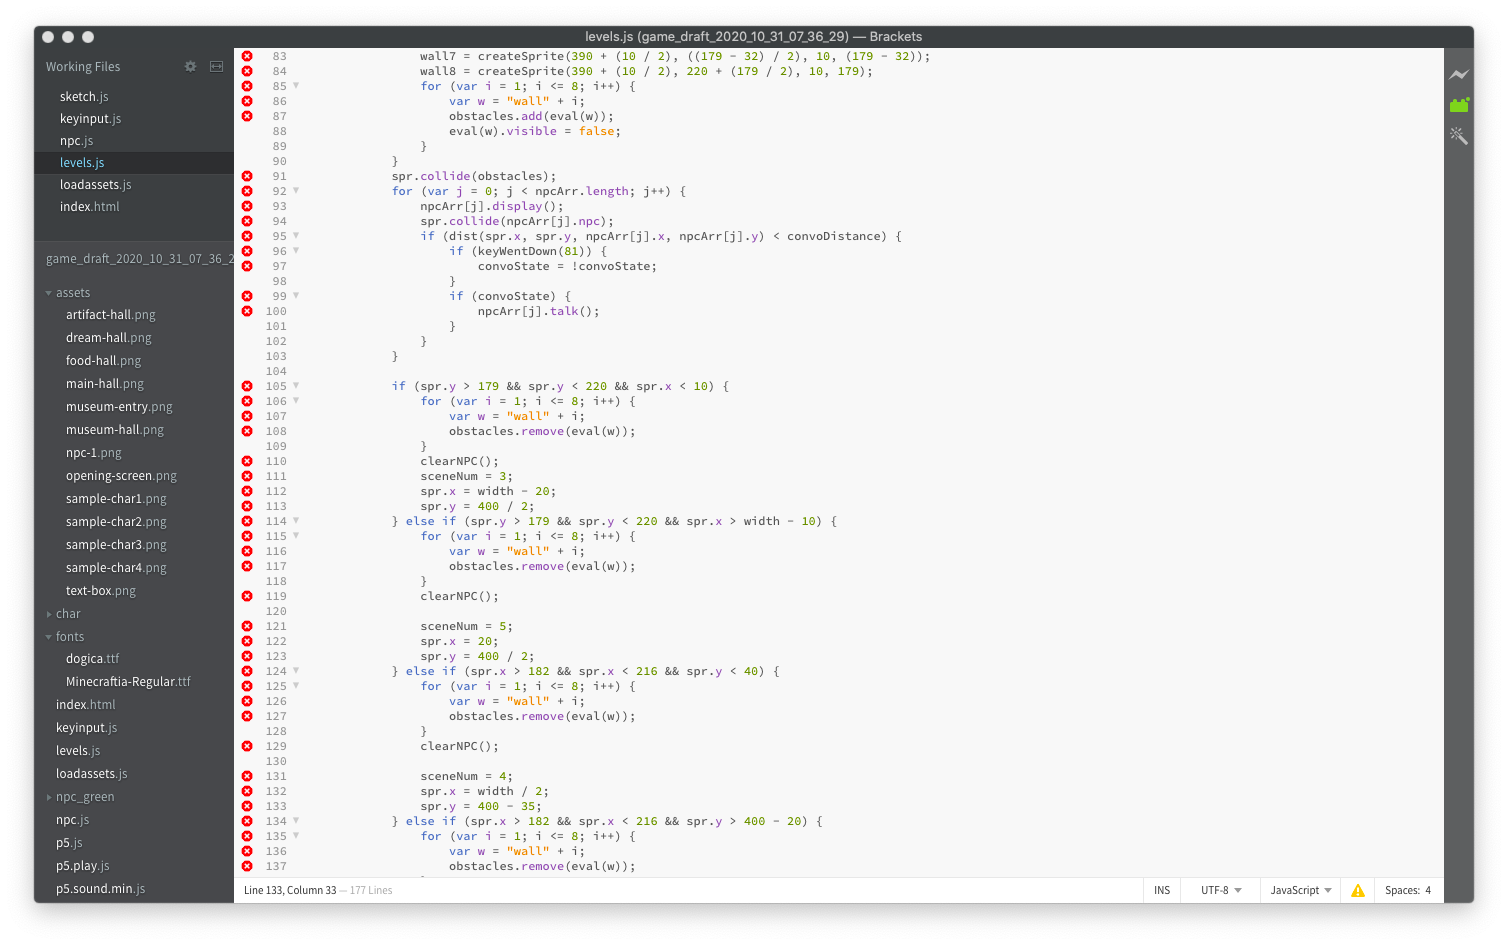The width and height of the screenshot is (1508, 945).
Task: Click Spaces: 4 to change indentation
Action: tap(1408, 889)
